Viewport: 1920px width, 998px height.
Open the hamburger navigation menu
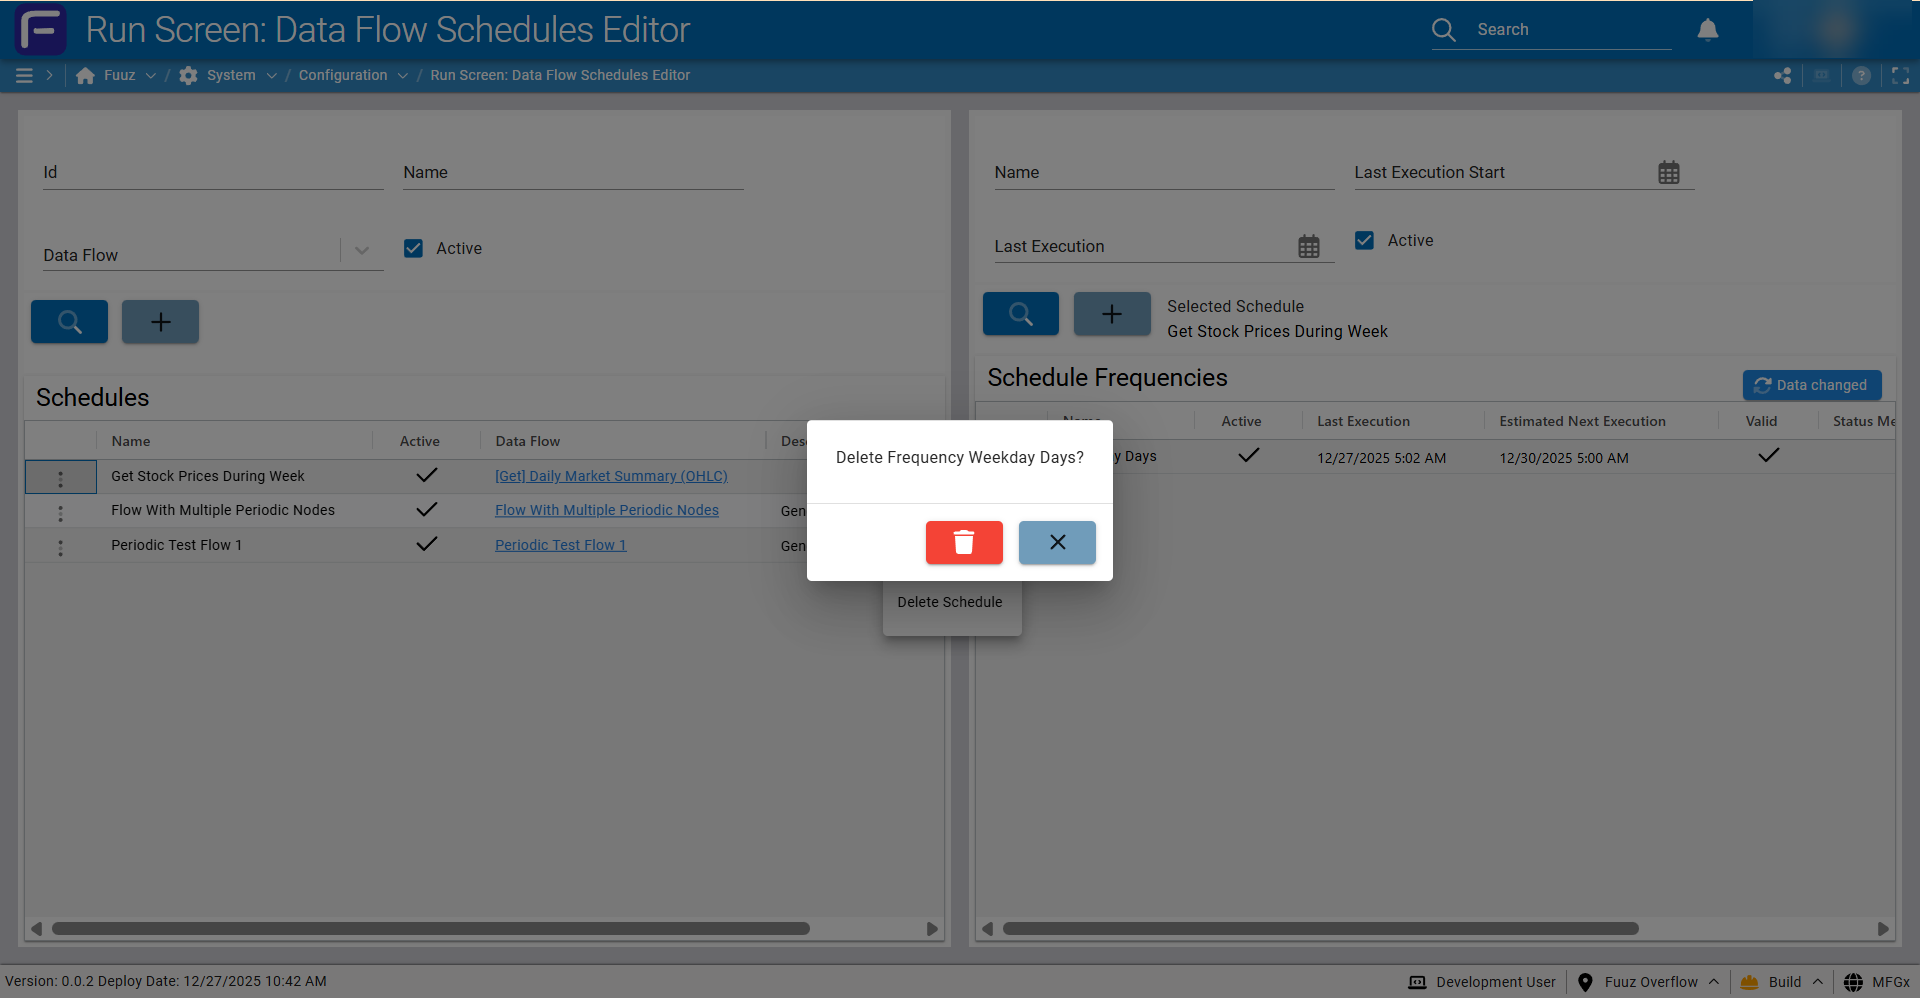pos(25,75)
